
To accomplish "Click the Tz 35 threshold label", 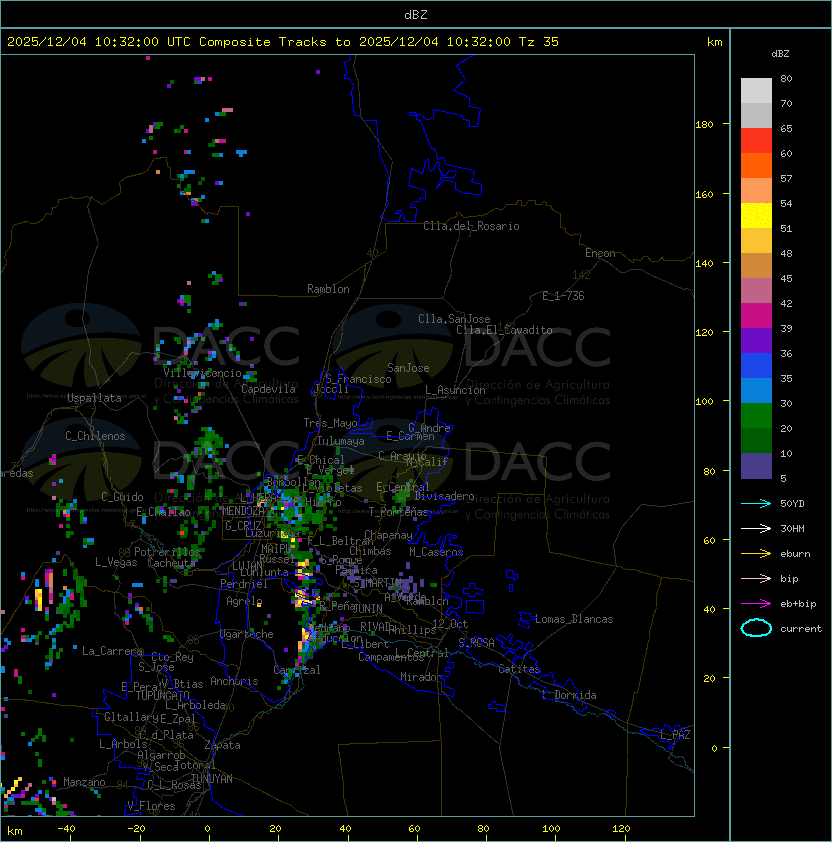I will pyautogui.click(x=539, y=42).
